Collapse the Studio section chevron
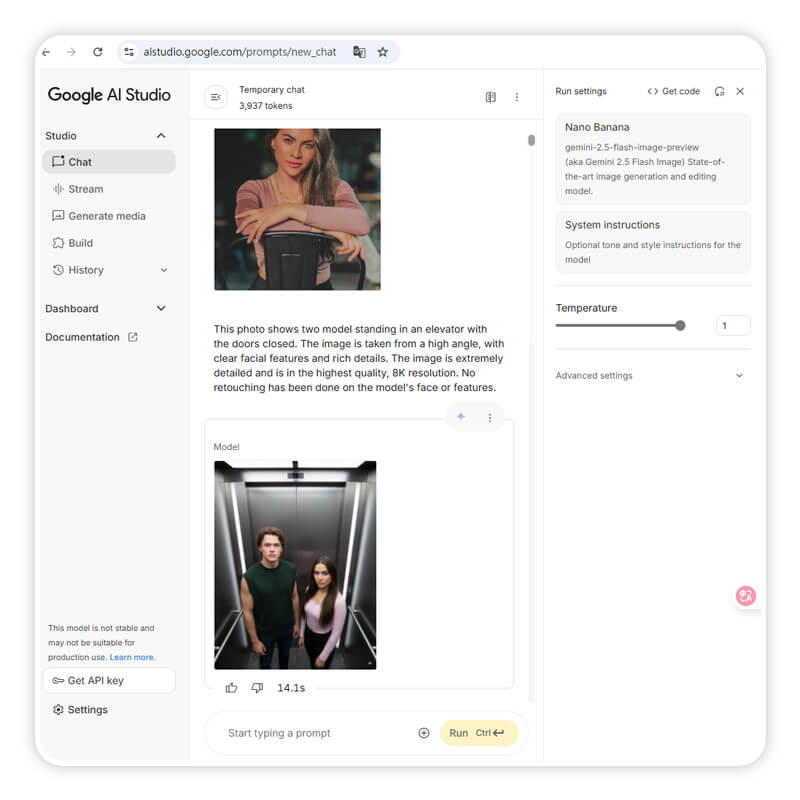The width and height of the screenshot is (800, 800). pyautogui.click(x=161, y=136)
